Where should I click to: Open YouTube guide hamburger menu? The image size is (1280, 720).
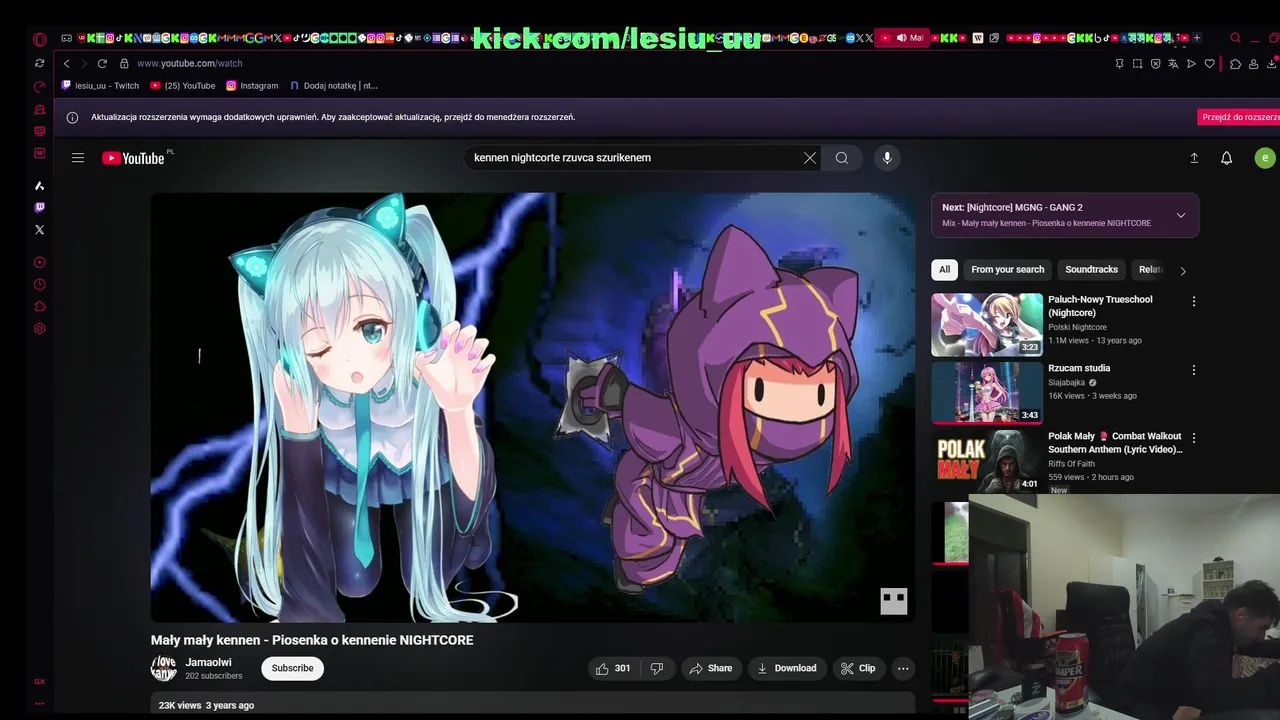(78, 158)
